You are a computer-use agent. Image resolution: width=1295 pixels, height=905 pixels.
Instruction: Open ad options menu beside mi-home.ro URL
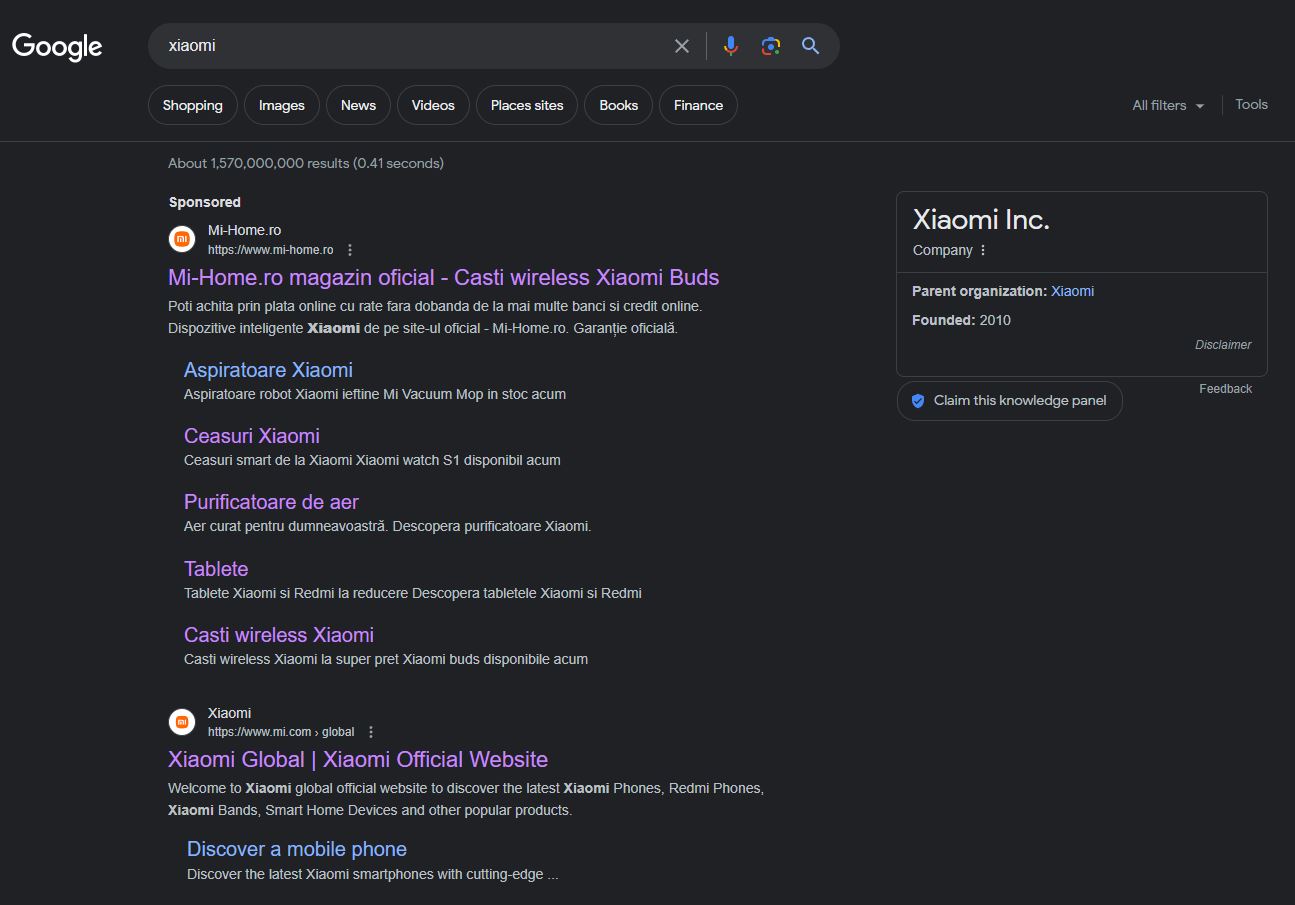[350, 250]
